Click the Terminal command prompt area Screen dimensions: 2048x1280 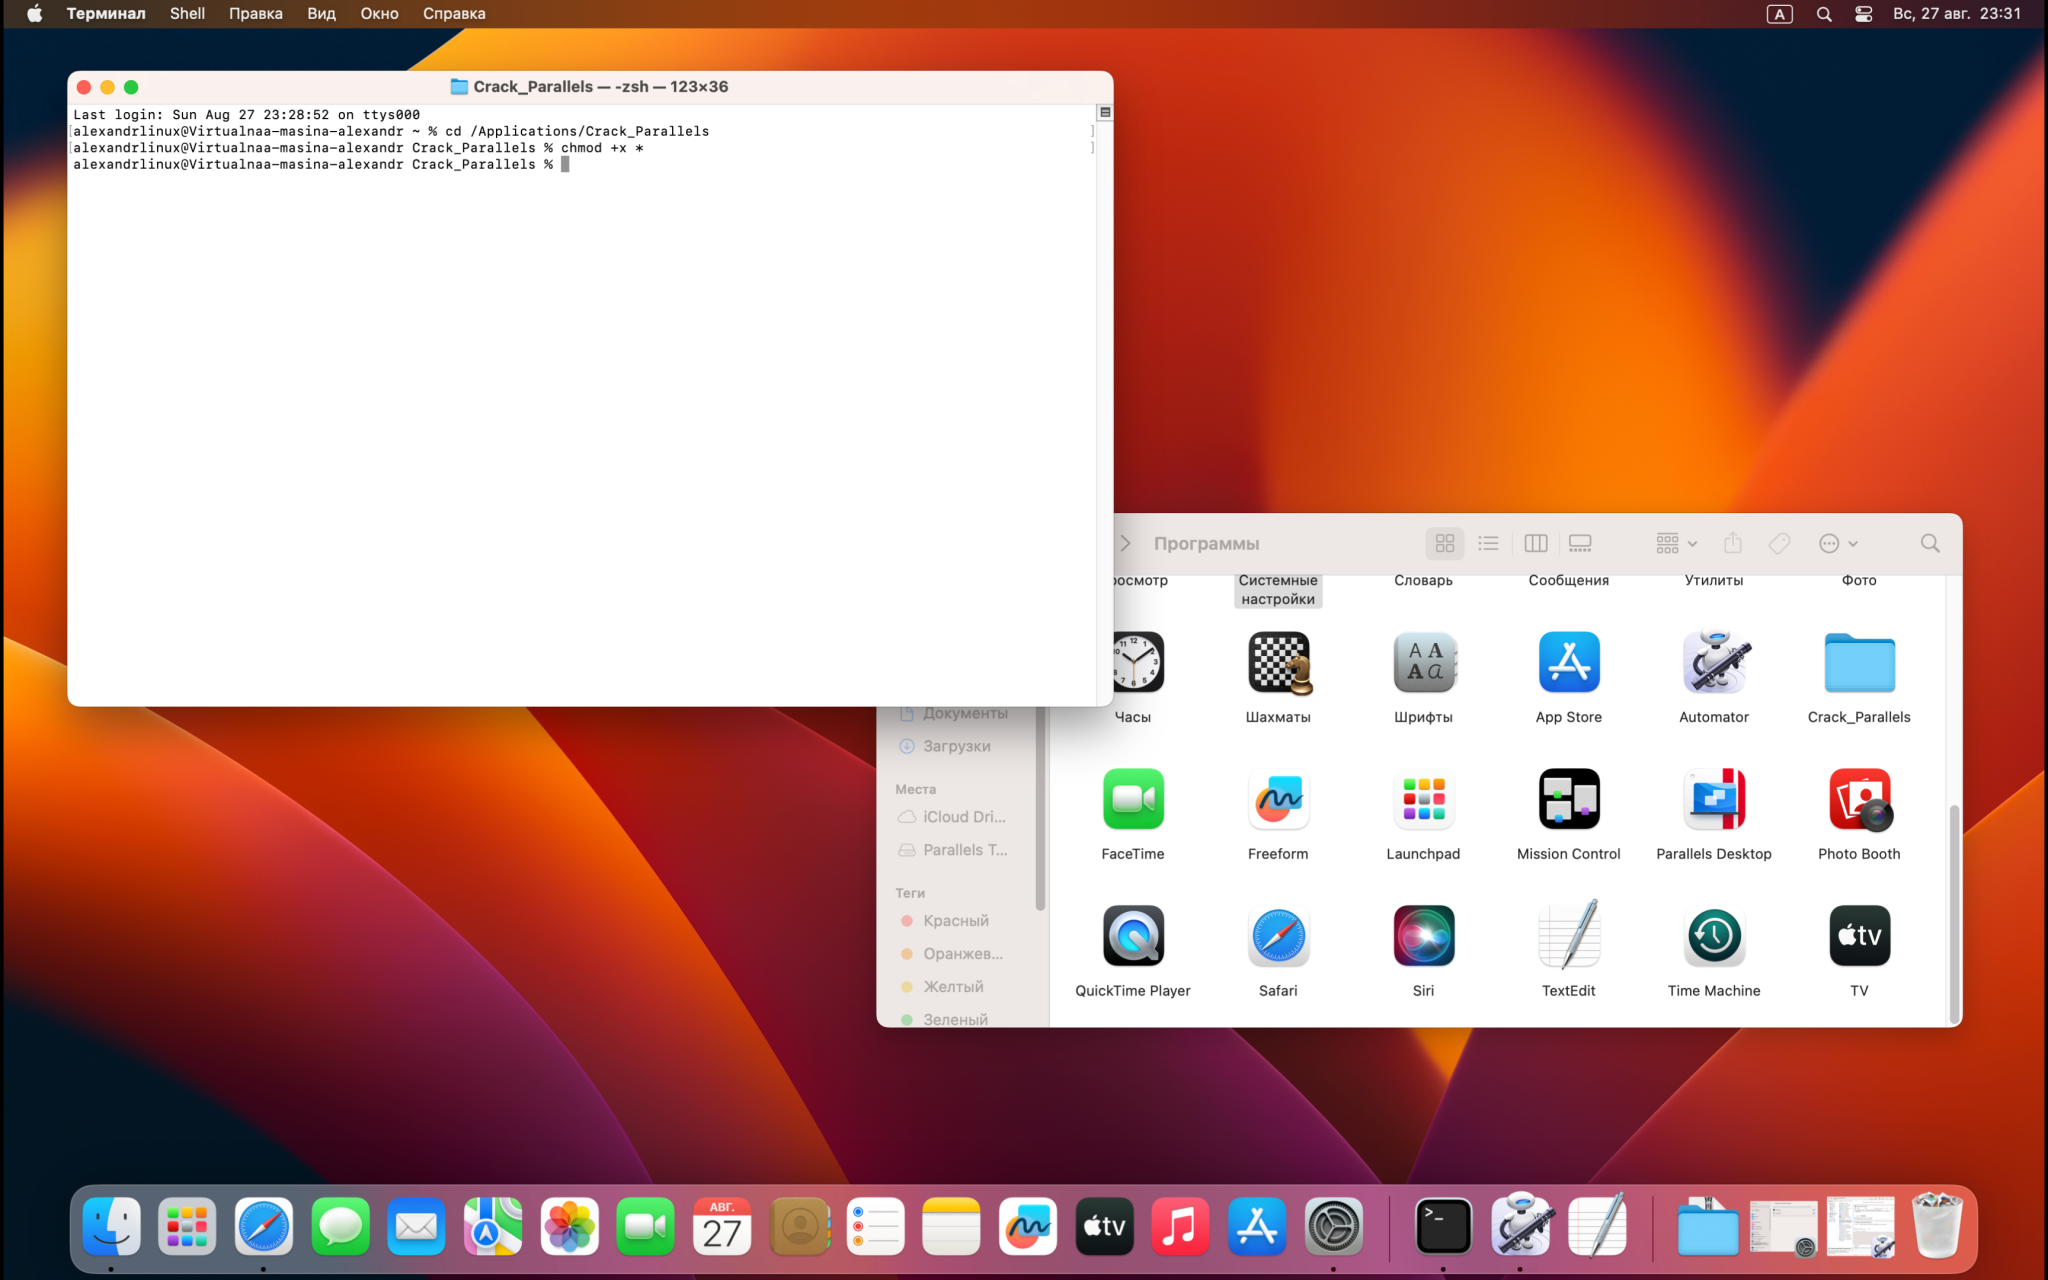(x=565, y=165)
